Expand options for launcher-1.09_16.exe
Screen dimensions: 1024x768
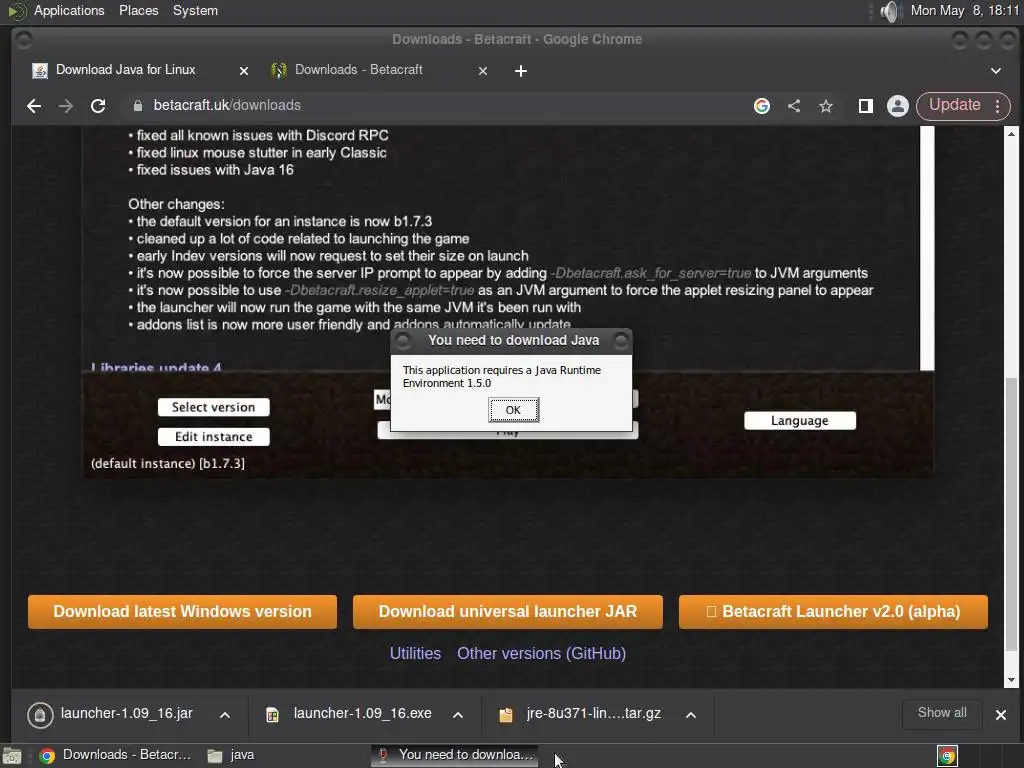pos(458,715)
